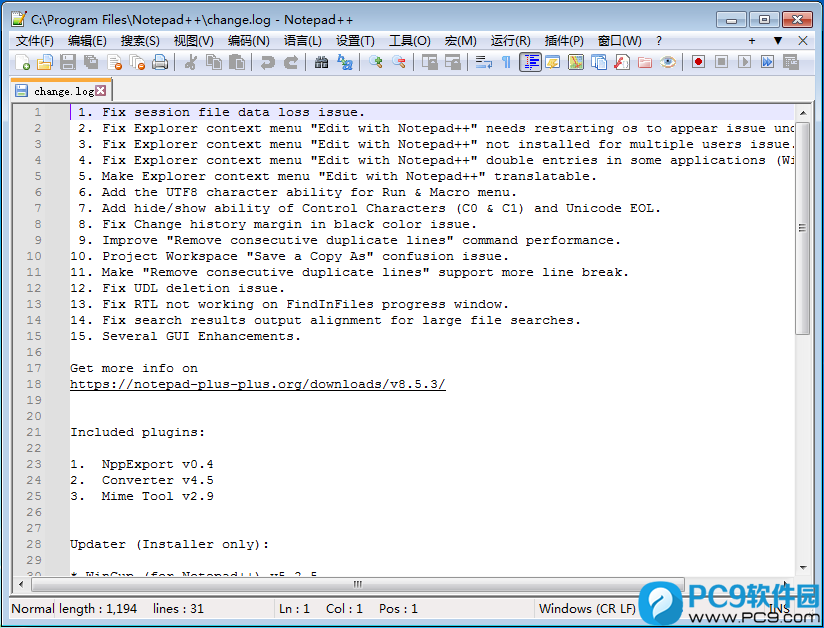The height and width of the screenshot is (628, 824).
Task: Click the Save file icon
Action: click(68, 63)
